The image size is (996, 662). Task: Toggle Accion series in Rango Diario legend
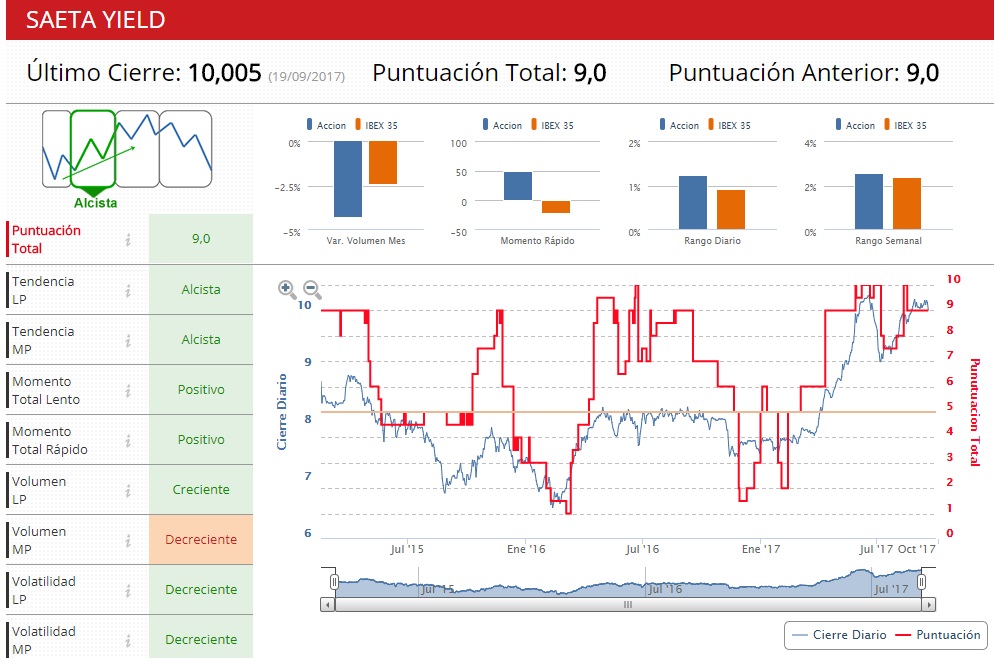[679, 125]
